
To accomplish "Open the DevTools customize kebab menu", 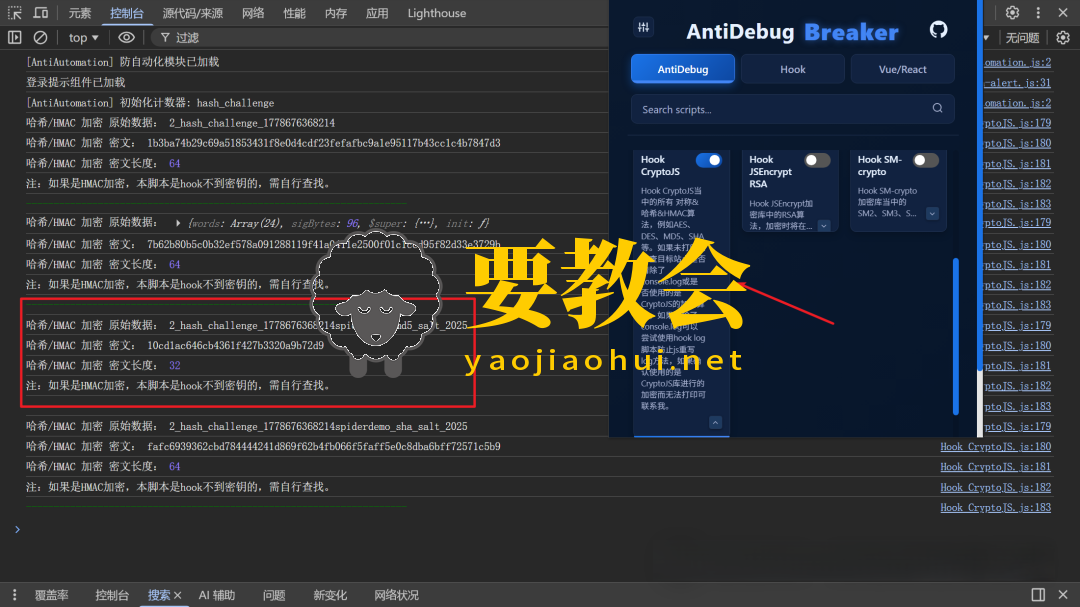I will pyautogui.click(x=1038, y=13).
